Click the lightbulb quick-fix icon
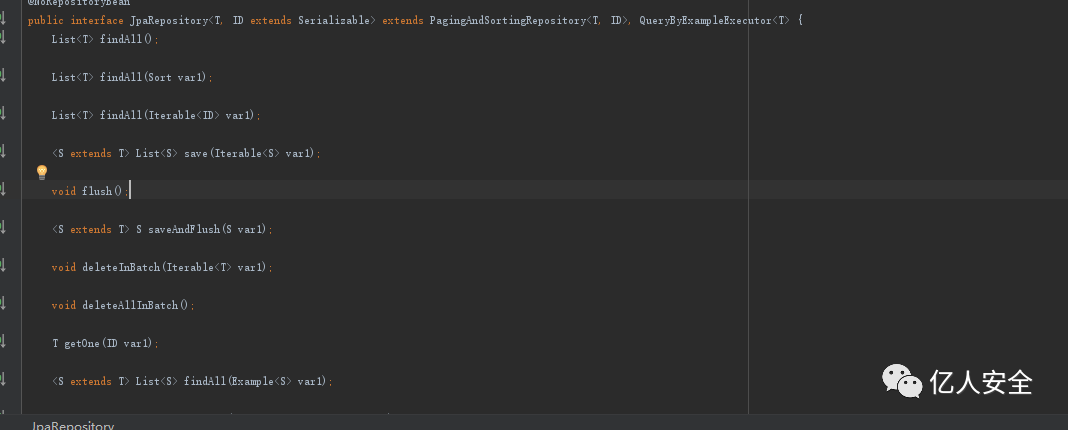The height and width of the screenshot is (430, 1068). coord(42,173)
